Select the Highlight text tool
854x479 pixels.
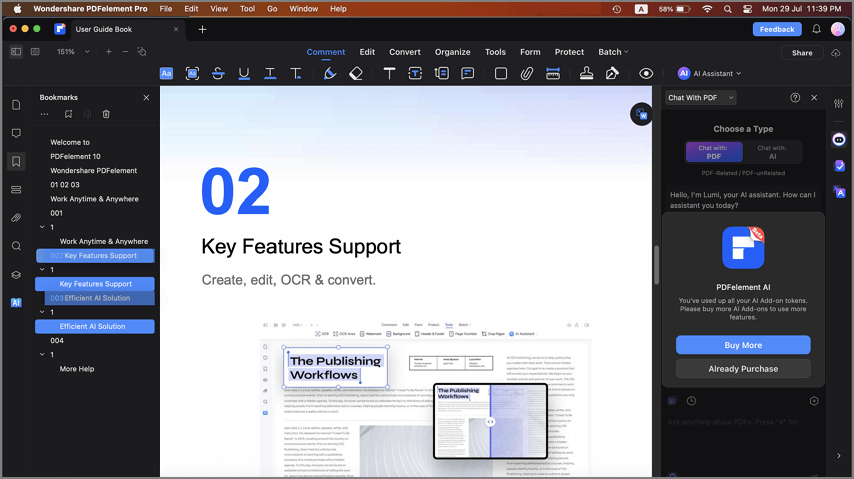(x=166, y=74)
